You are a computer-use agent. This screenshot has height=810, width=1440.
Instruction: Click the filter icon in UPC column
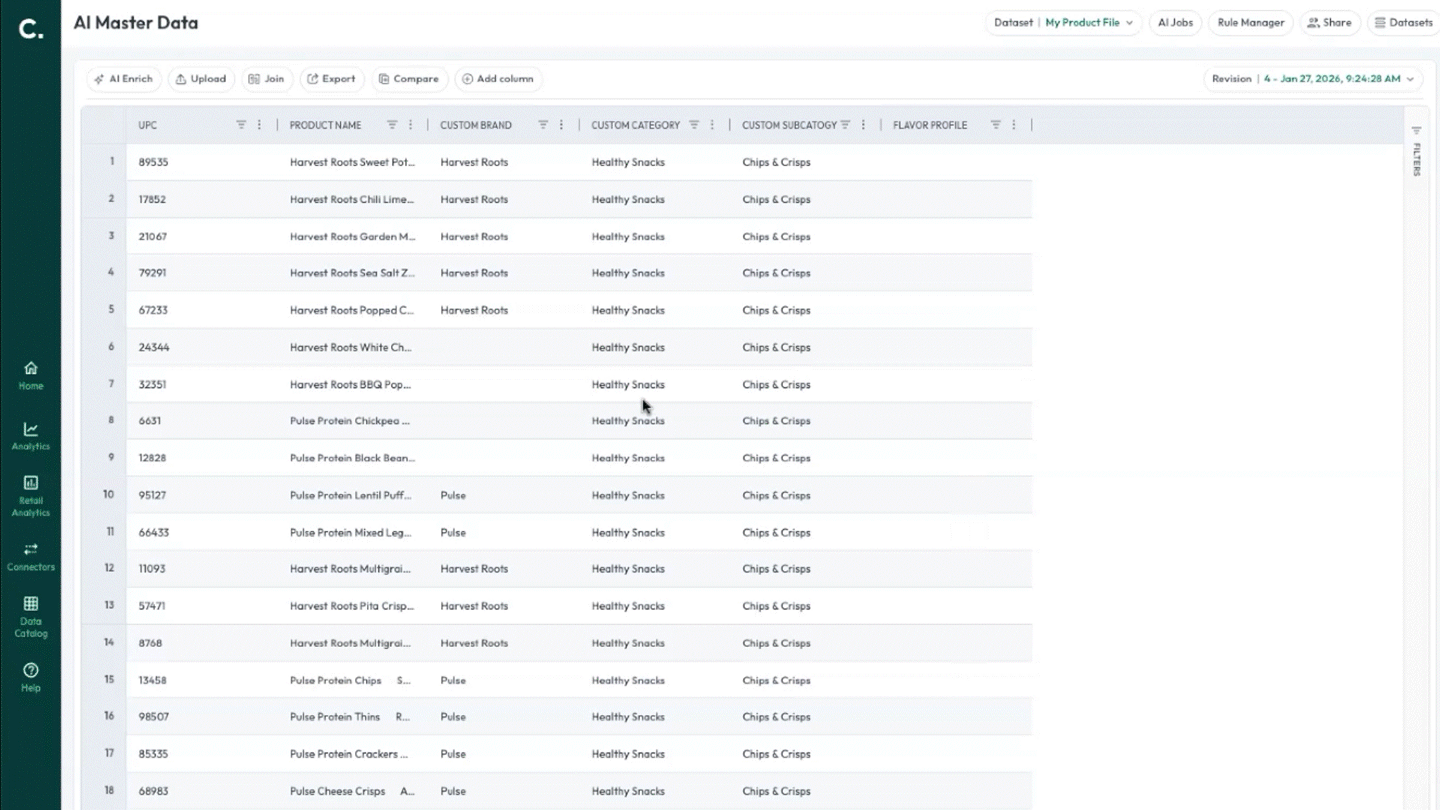click(241, 125)
